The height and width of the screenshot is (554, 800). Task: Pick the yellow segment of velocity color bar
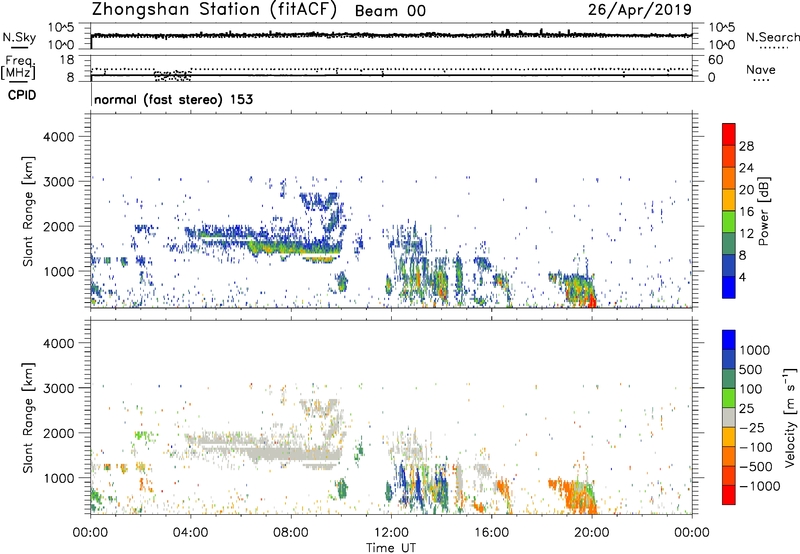(x=729, y=437)
